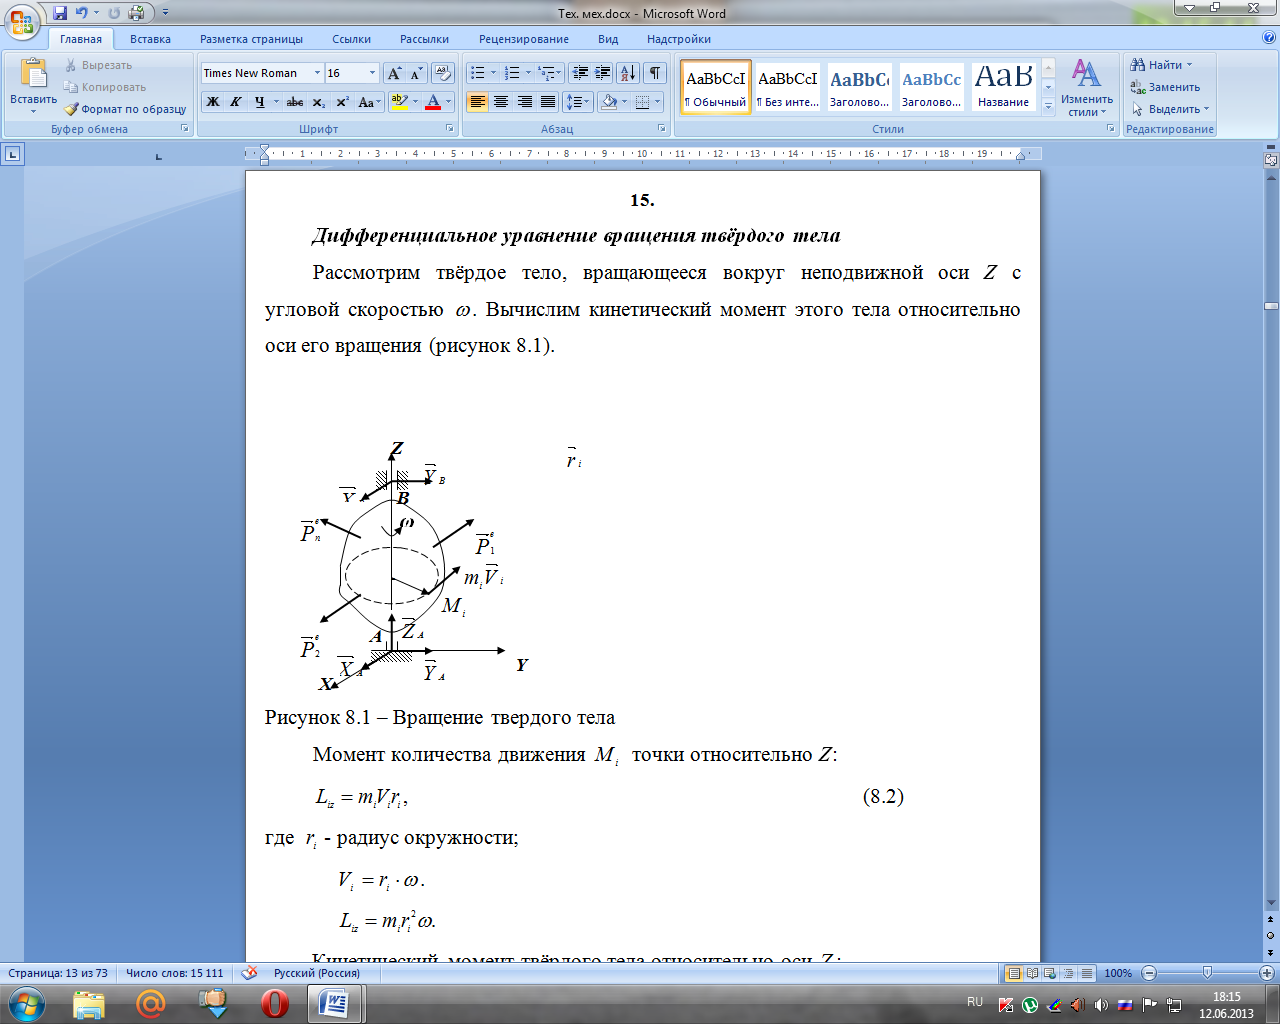Open change case Аа dropdown
Screen dimensions: 1280x1024
[368, 102]
